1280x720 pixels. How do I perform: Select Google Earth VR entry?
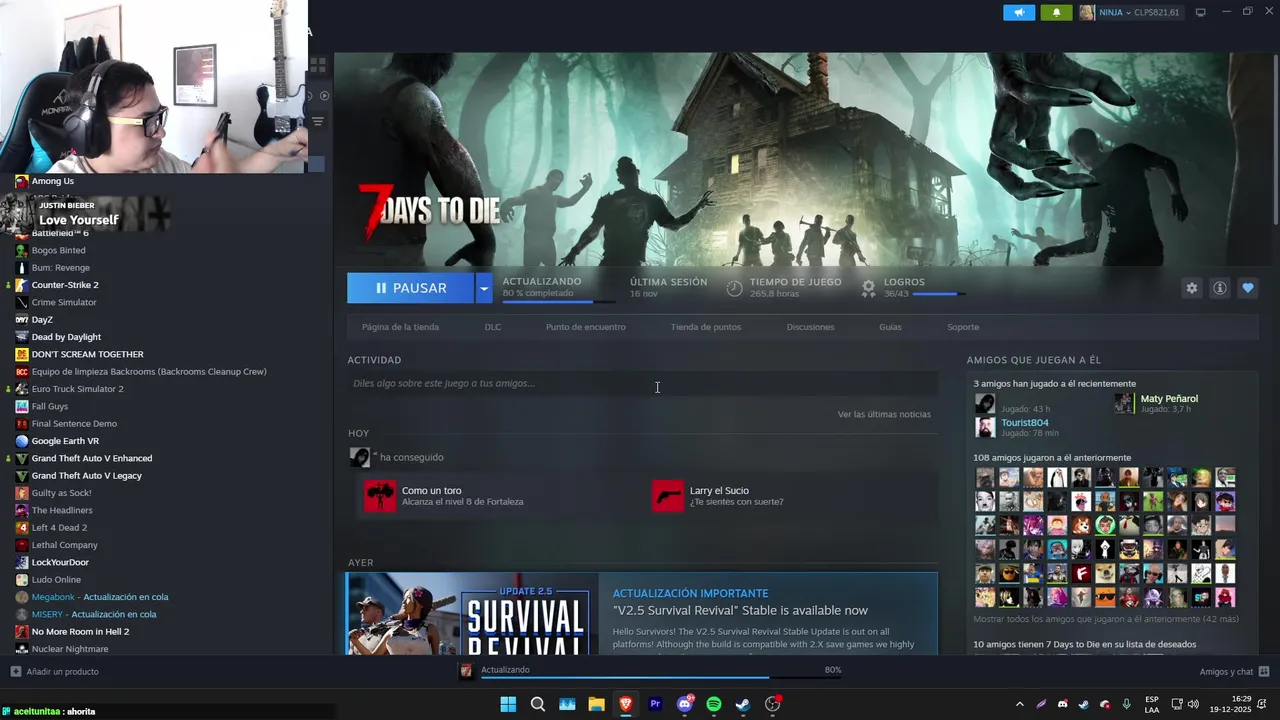[x=65, y=441]
